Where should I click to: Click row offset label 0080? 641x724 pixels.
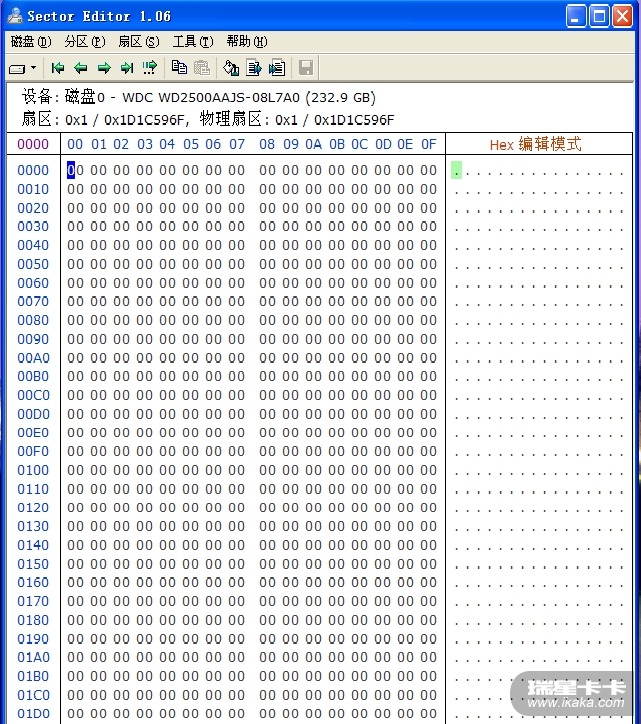point(33,320)
